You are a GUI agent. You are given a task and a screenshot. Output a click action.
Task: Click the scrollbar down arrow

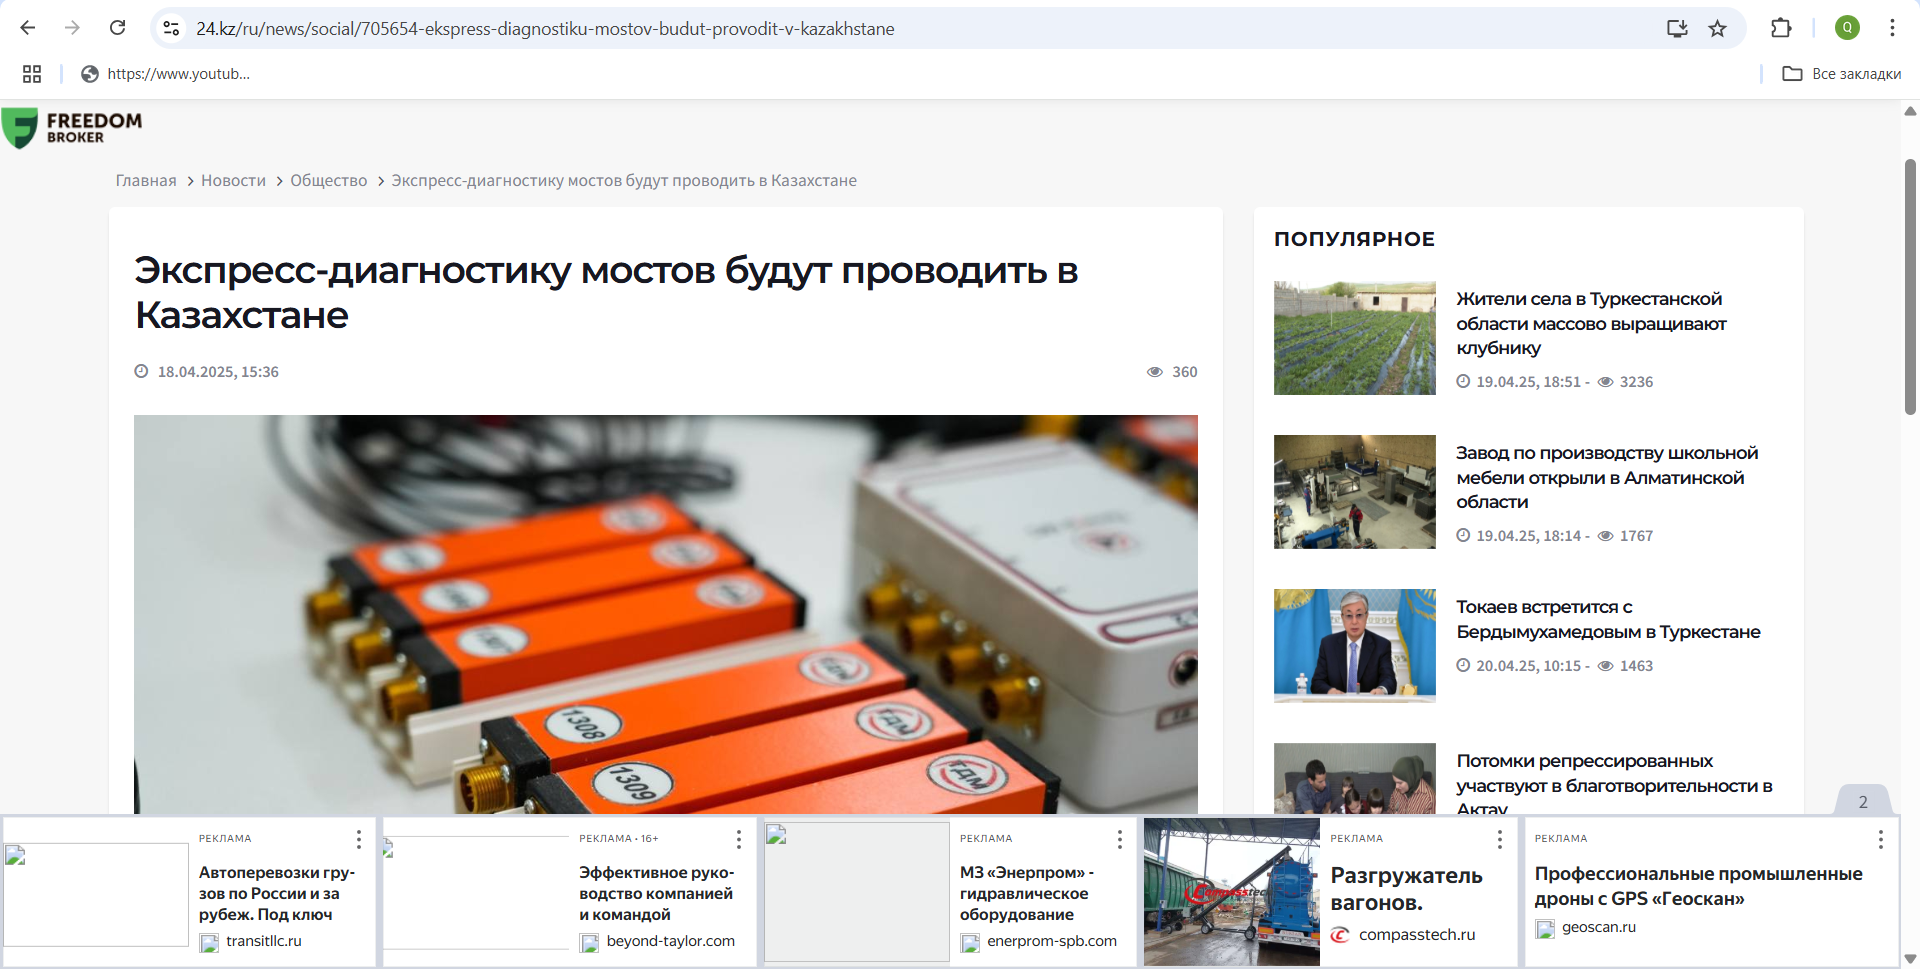1910,959
